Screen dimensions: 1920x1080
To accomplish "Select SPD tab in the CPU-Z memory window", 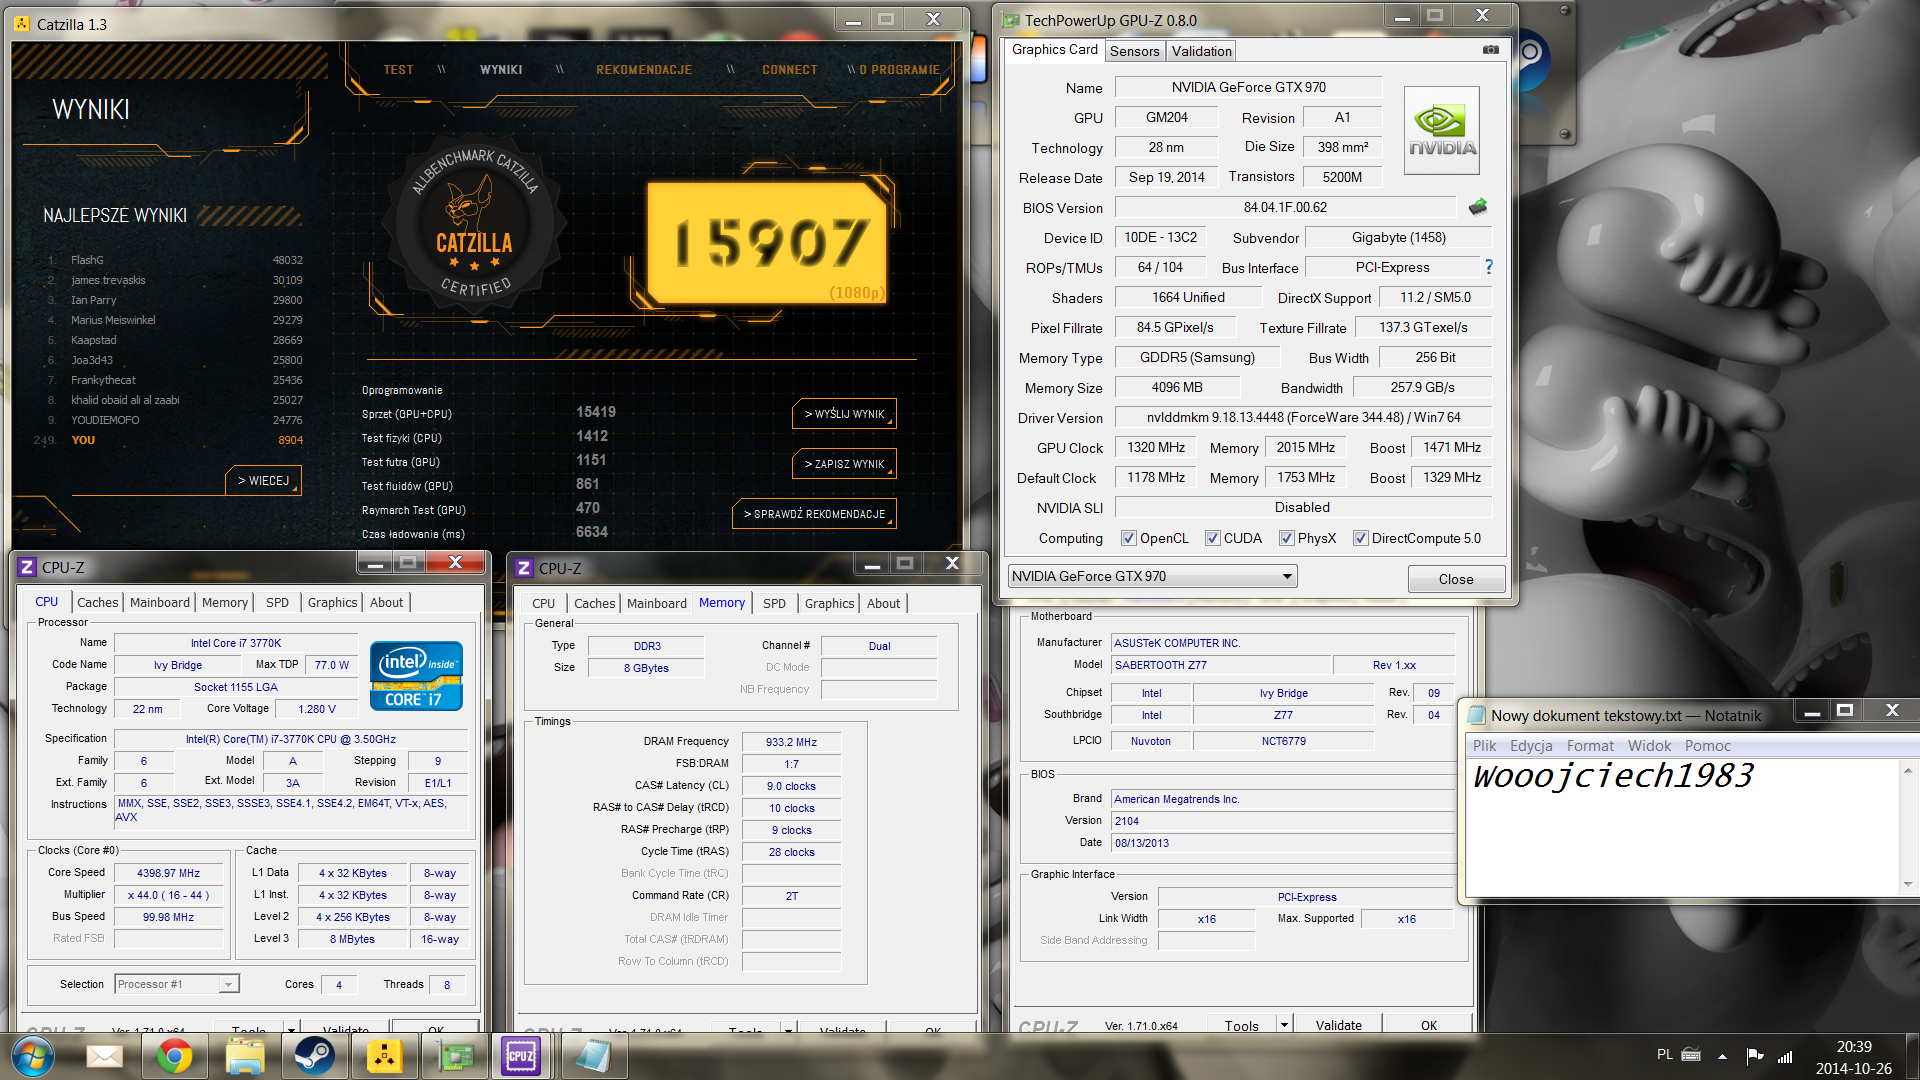I will click(774, 603).
